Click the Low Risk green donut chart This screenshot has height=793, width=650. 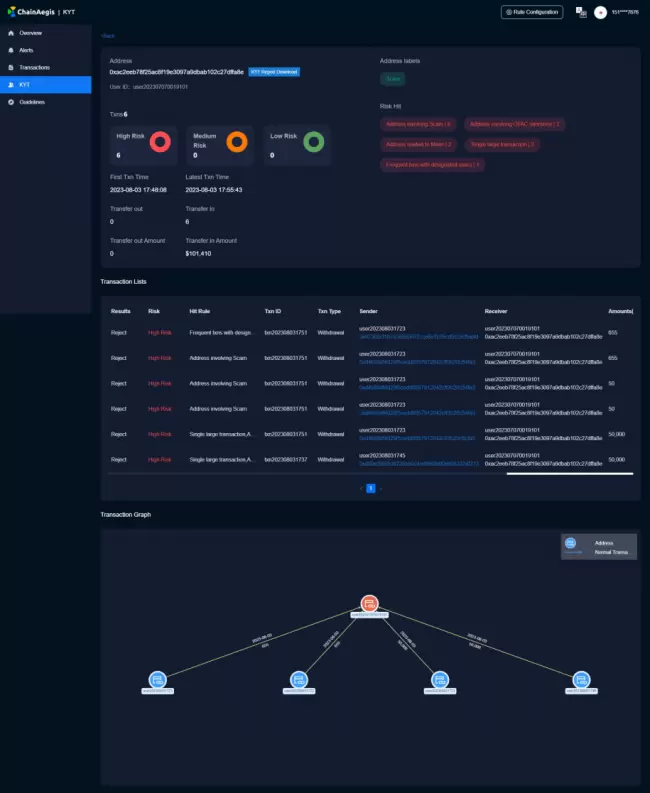(x=313, y=143)
